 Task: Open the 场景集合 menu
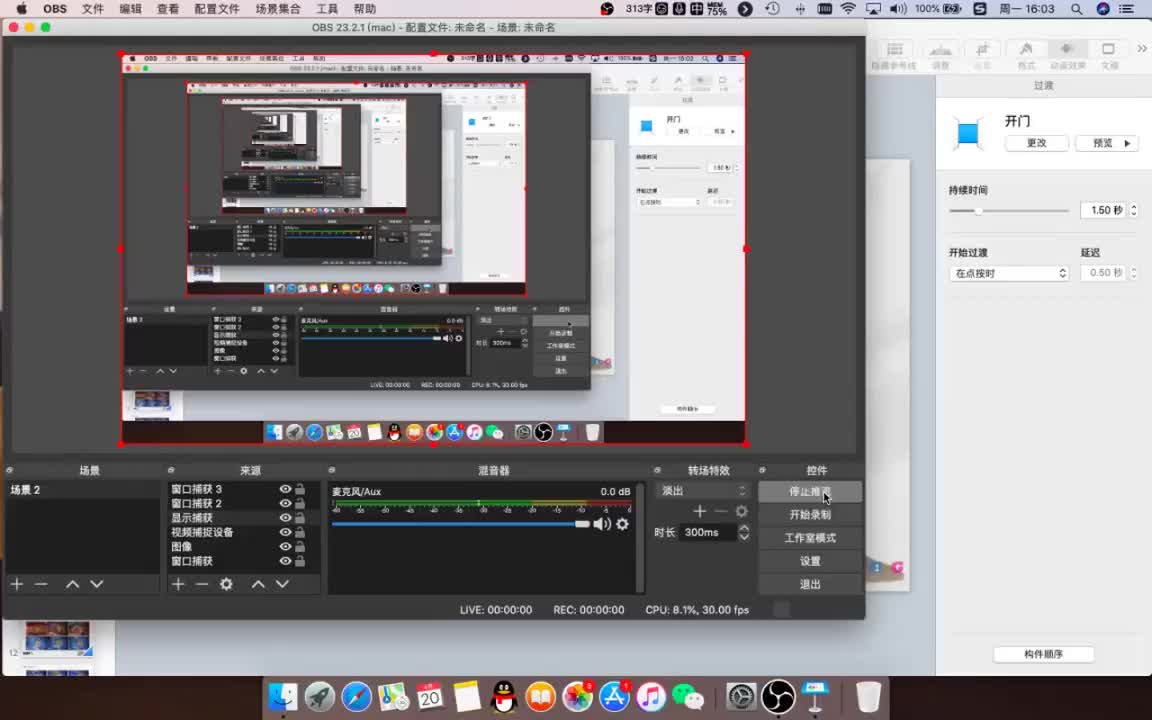[x=278, y=9]
